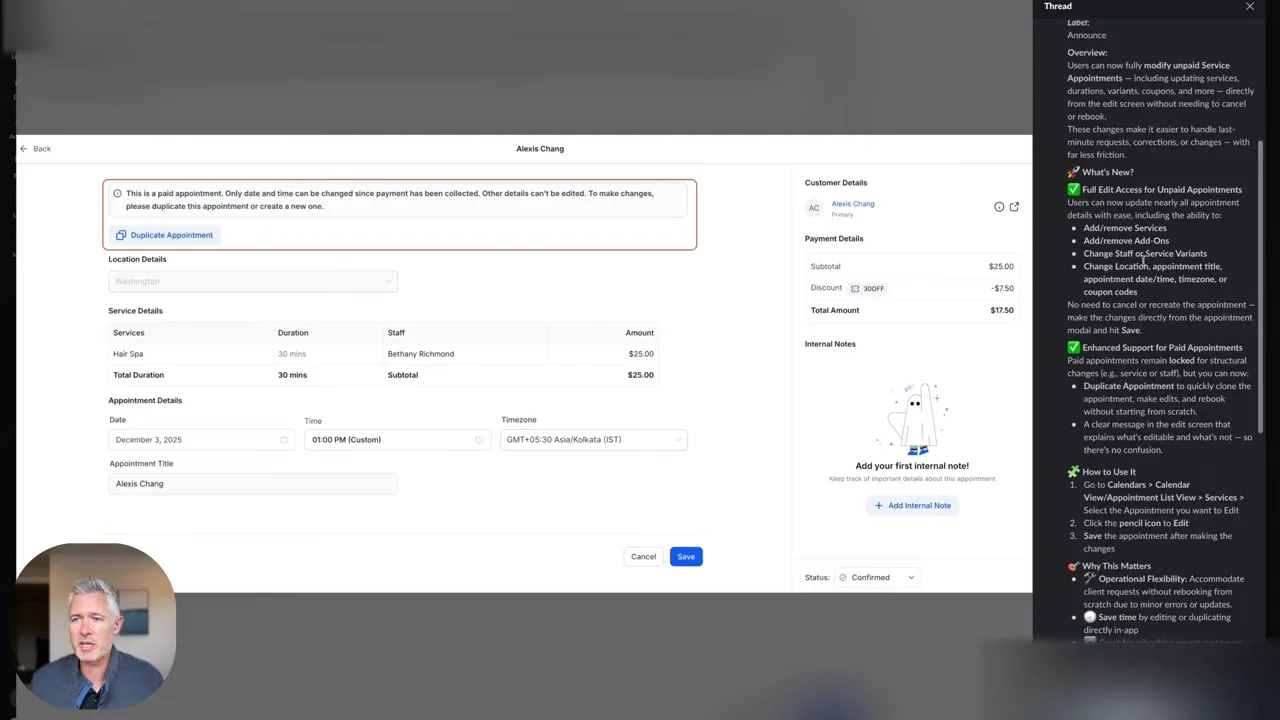Click the $17.50 total amount value
This screenshot has width=1280, height=720.
tap(1002, 311)
